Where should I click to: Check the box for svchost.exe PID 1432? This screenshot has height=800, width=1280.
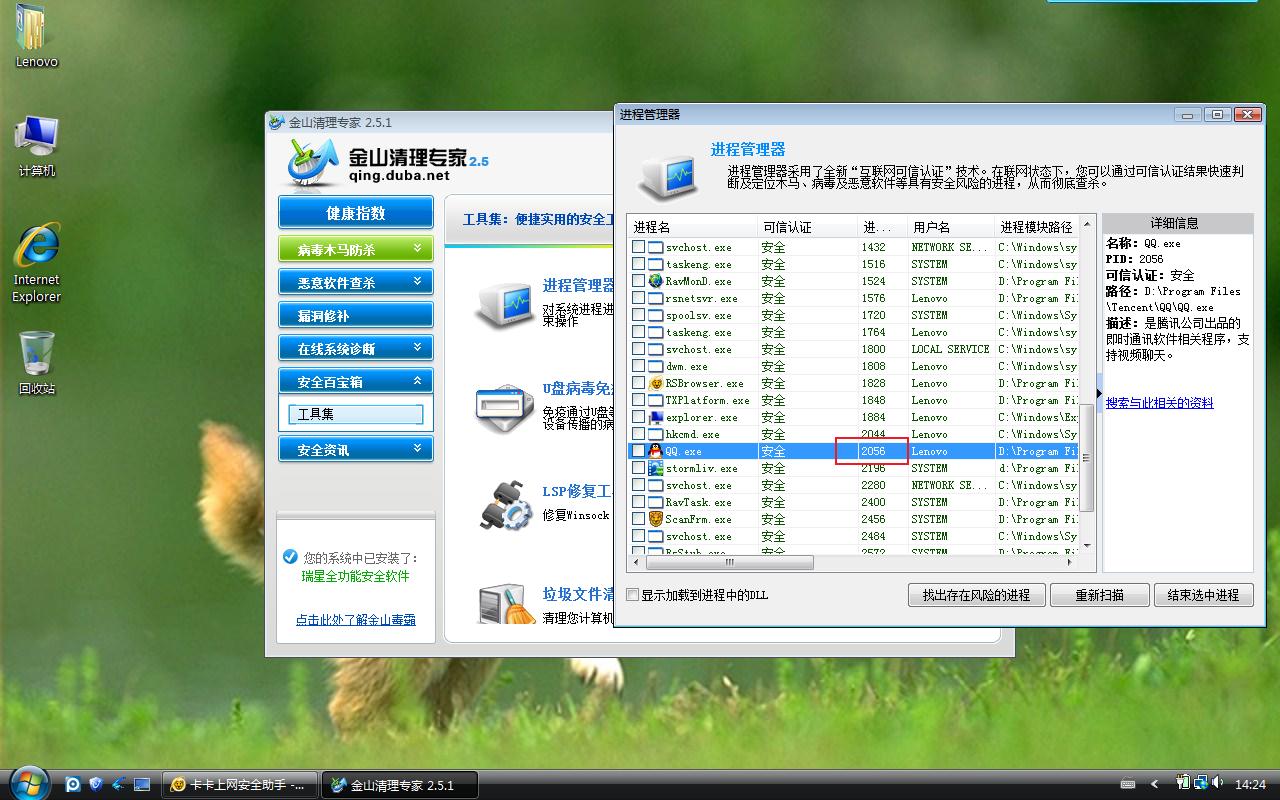point(639,247)
